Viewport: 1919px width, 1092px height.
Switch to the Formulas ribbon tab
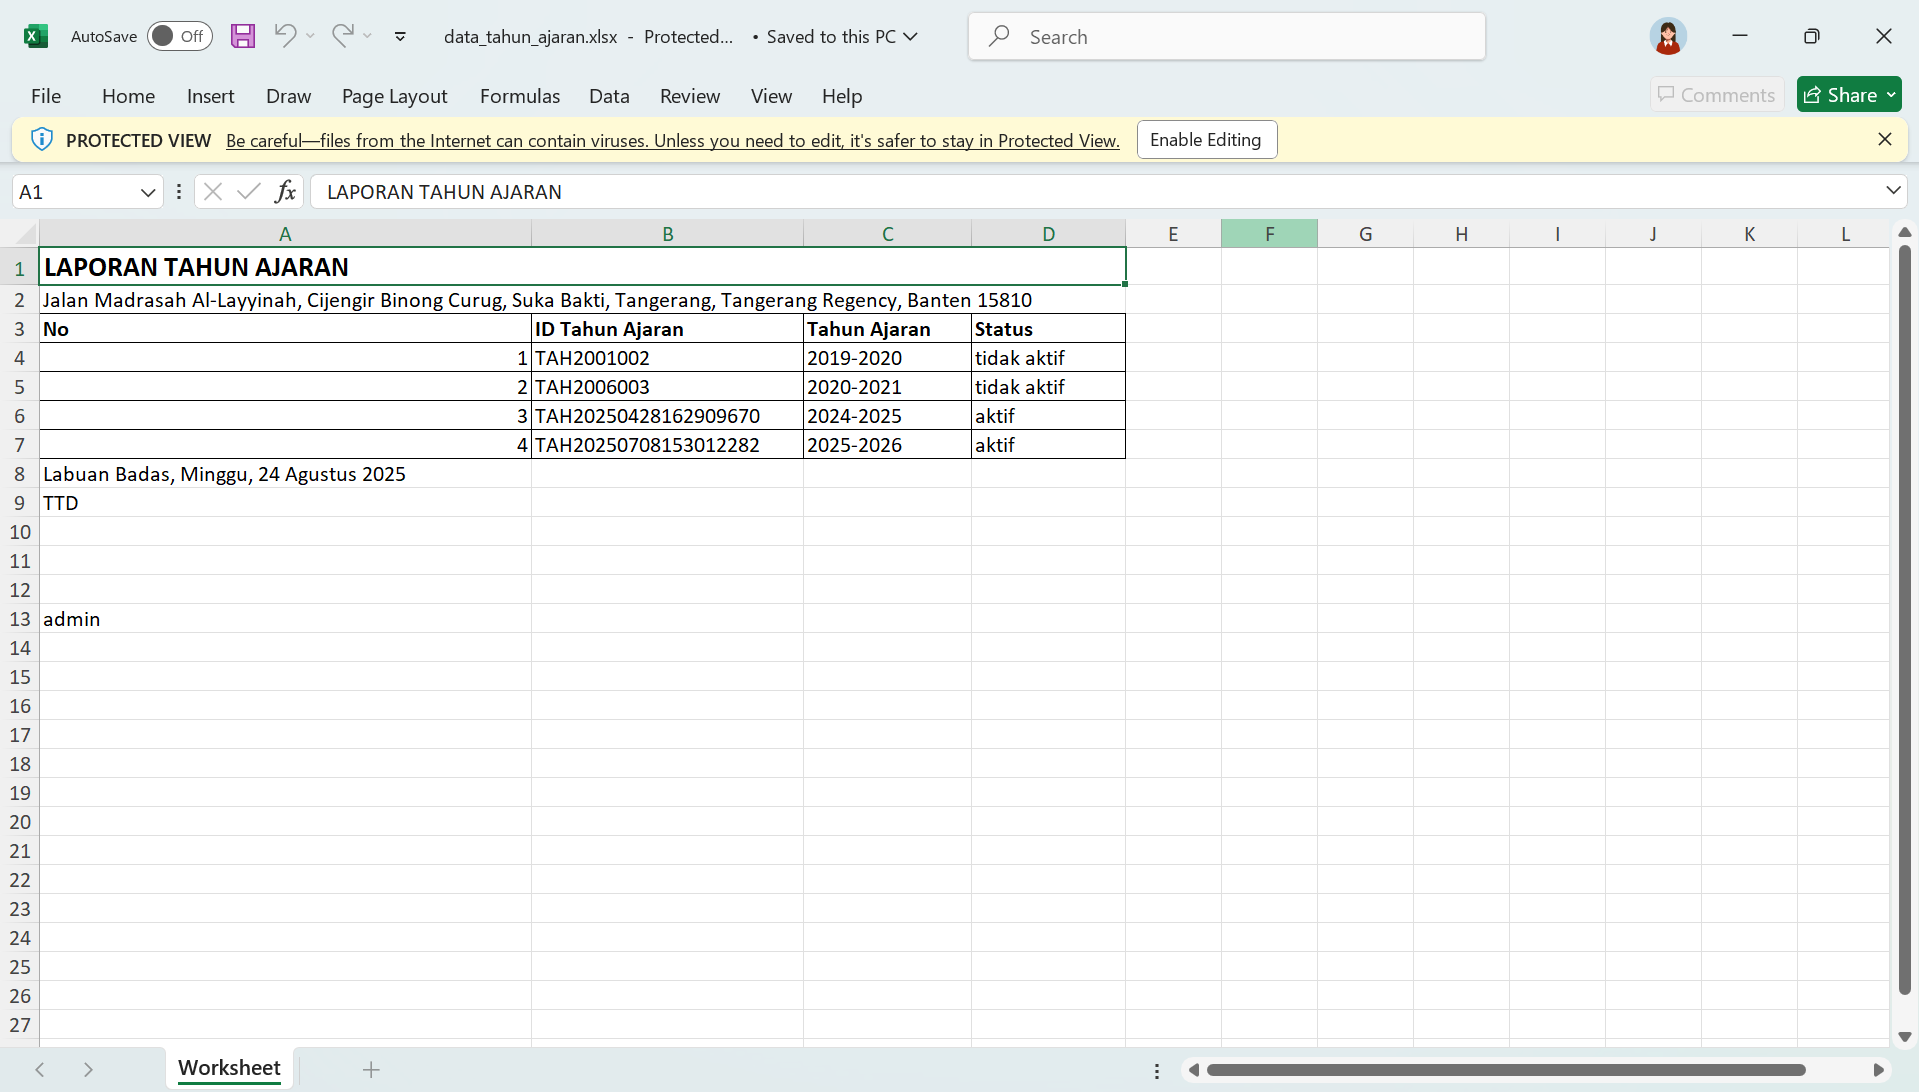(x=519, y=96)
